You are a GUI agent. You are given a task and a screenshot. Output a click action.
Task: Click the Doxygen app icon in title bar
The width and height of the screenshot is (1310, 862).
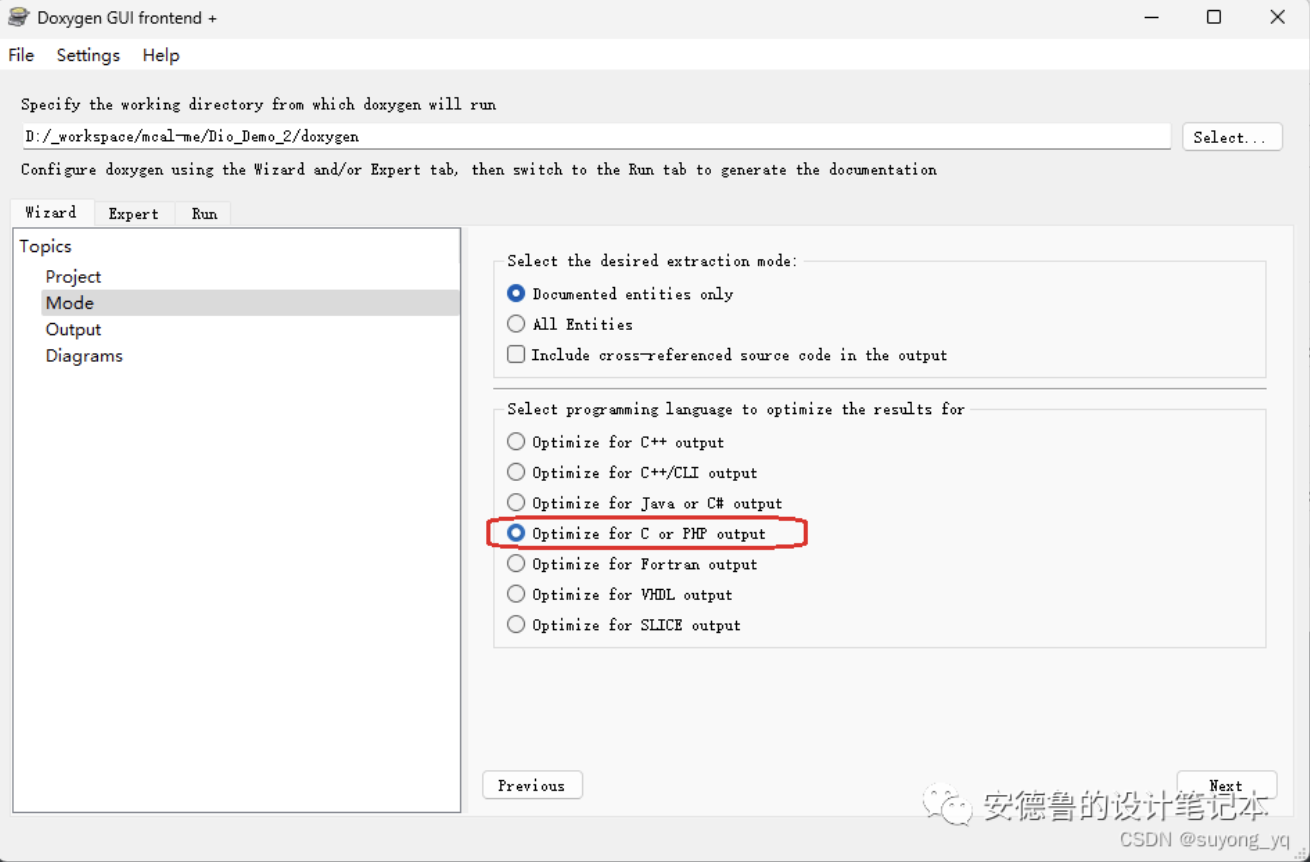click(18, 17)
